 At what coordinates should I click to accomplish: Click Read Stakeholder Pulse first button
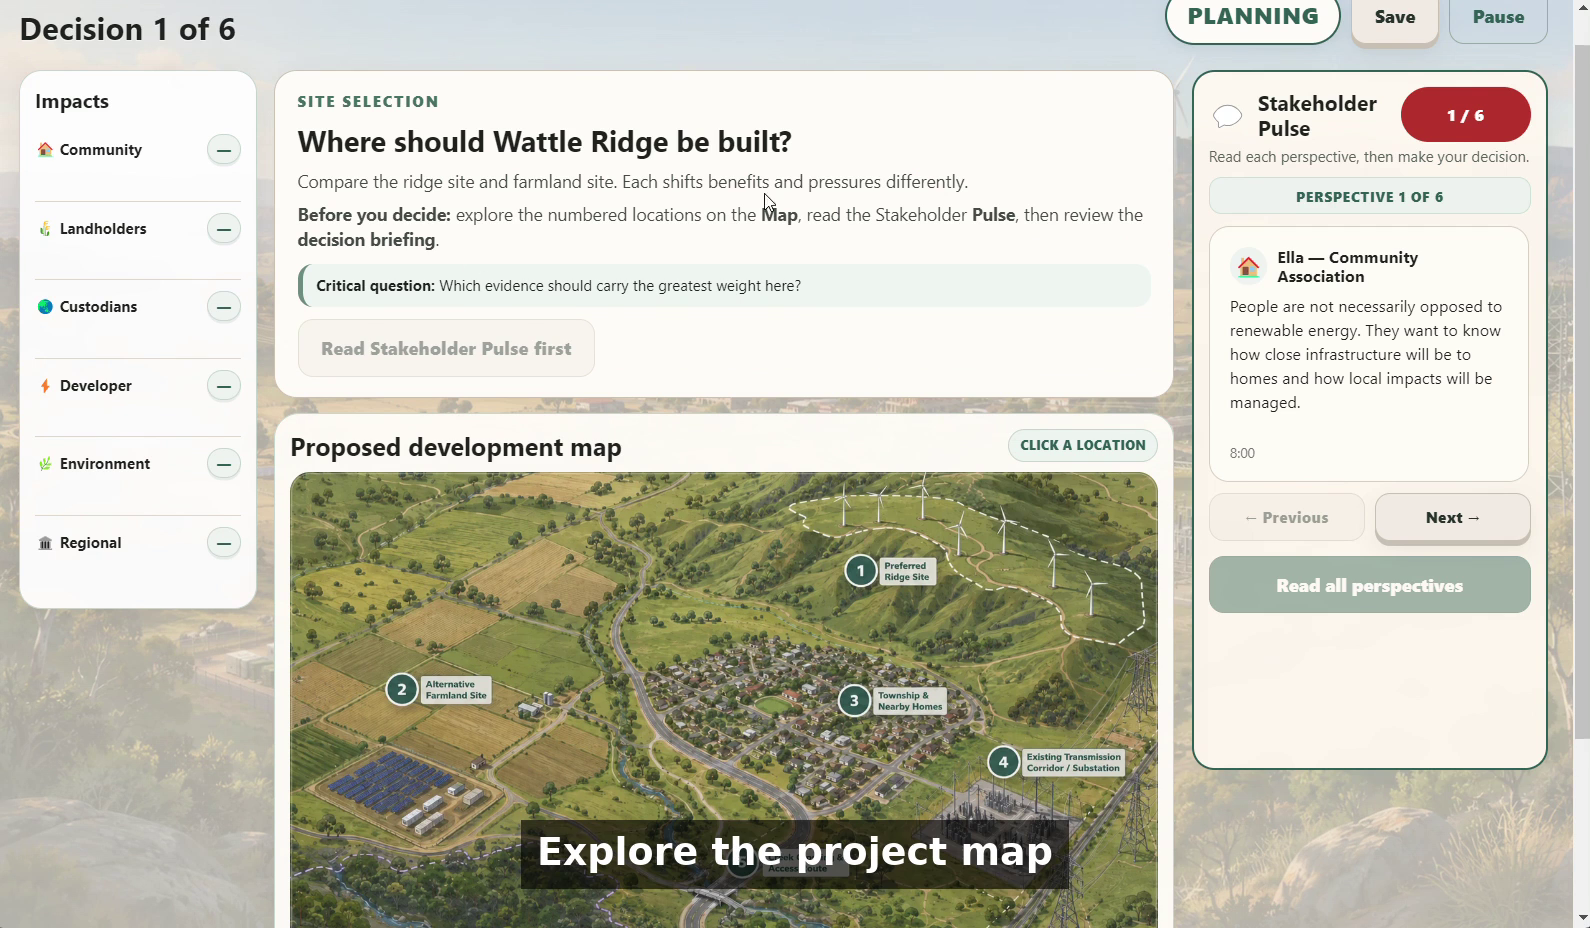pos(446,348)
